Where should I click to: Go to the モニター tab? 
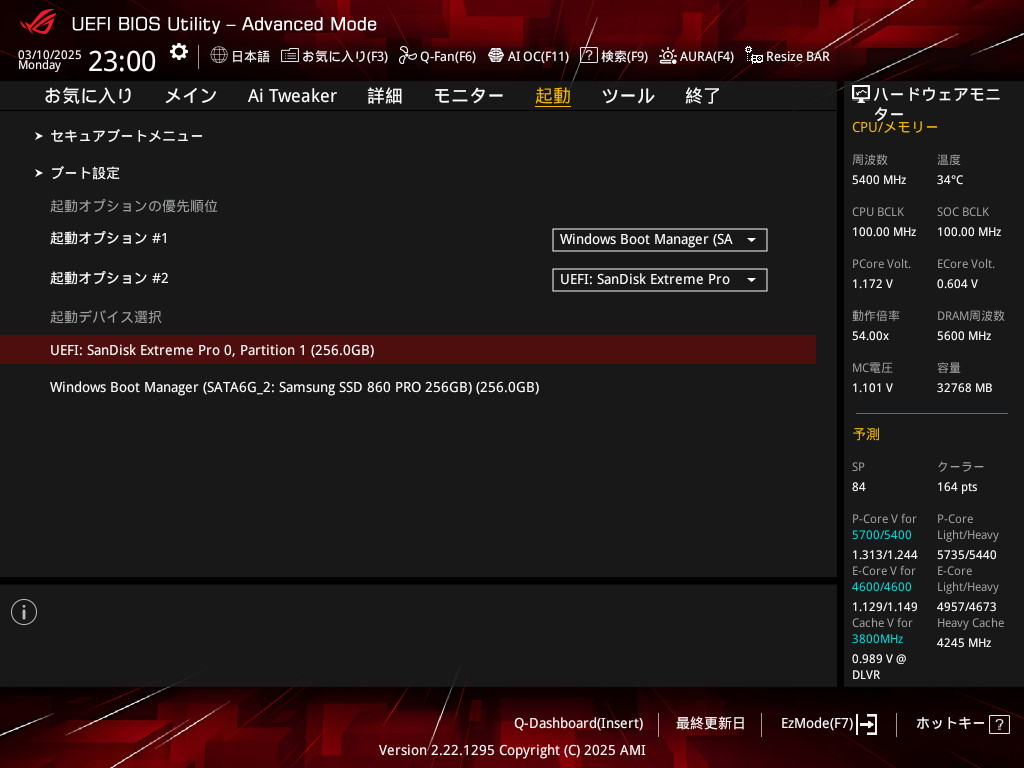468,96
